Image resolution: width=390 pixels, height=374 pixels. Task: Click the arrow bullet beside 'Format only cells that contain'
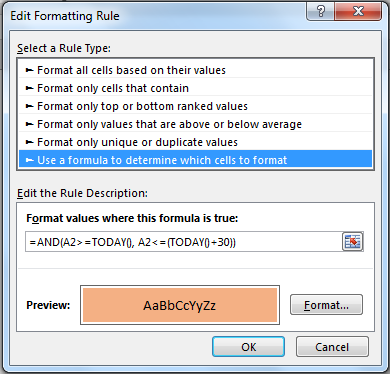click(30, 88)
